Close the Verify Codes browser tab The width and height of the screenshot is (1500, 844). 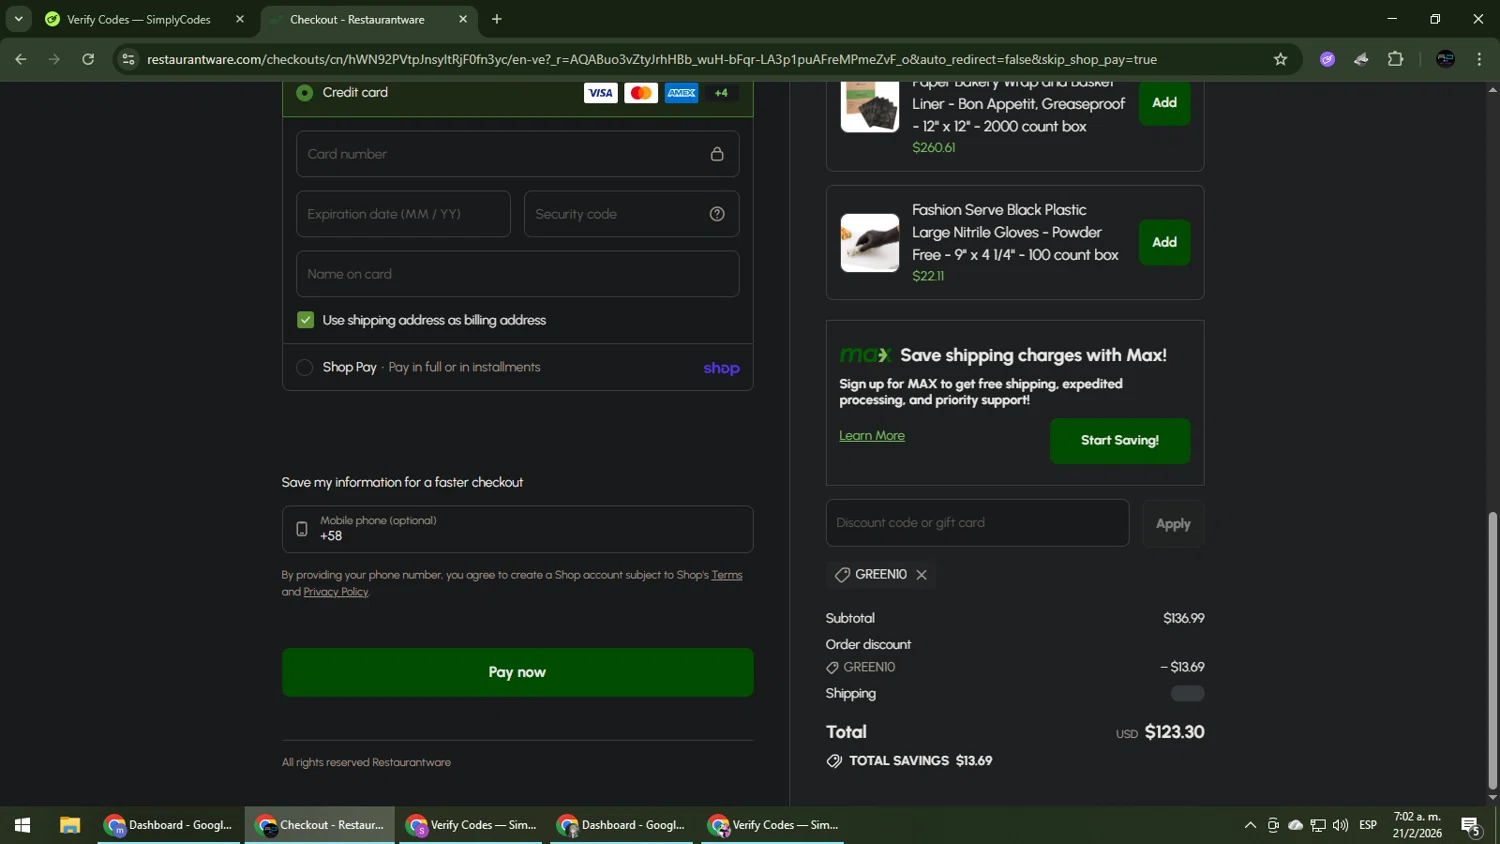pyautogui.click(x=240, y=19)
